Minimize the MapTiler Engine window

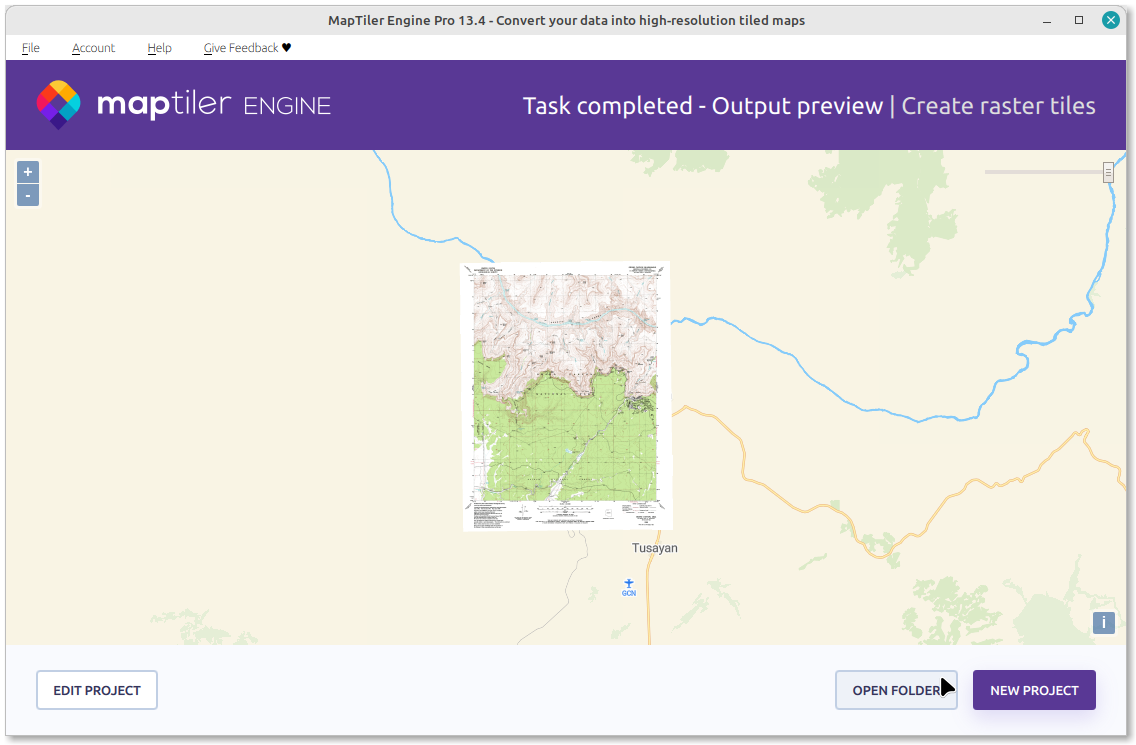pos(1046,20)
